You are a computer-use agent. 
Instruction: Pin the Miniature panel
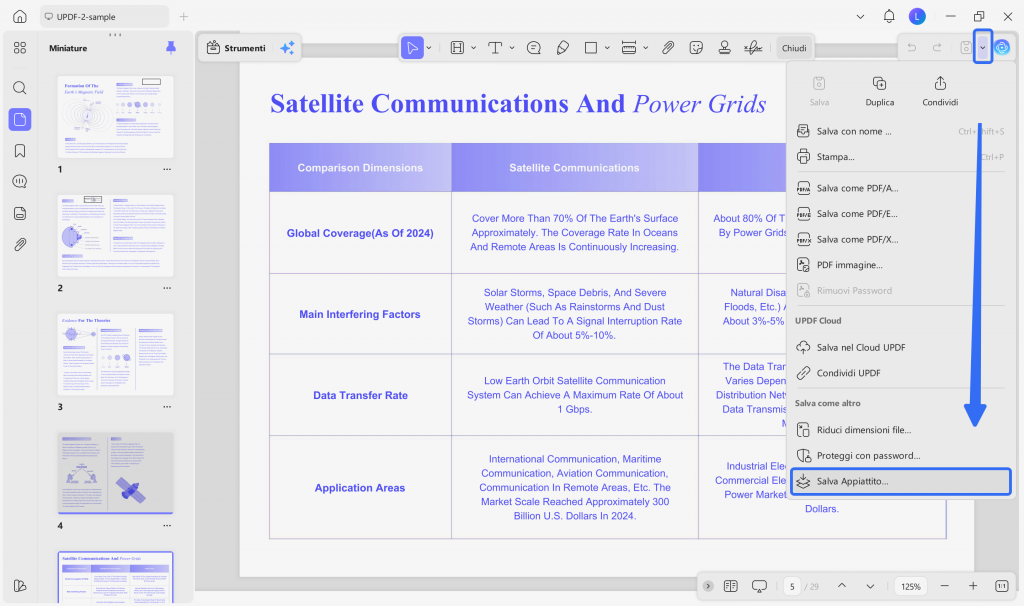(x=171, y=48)
